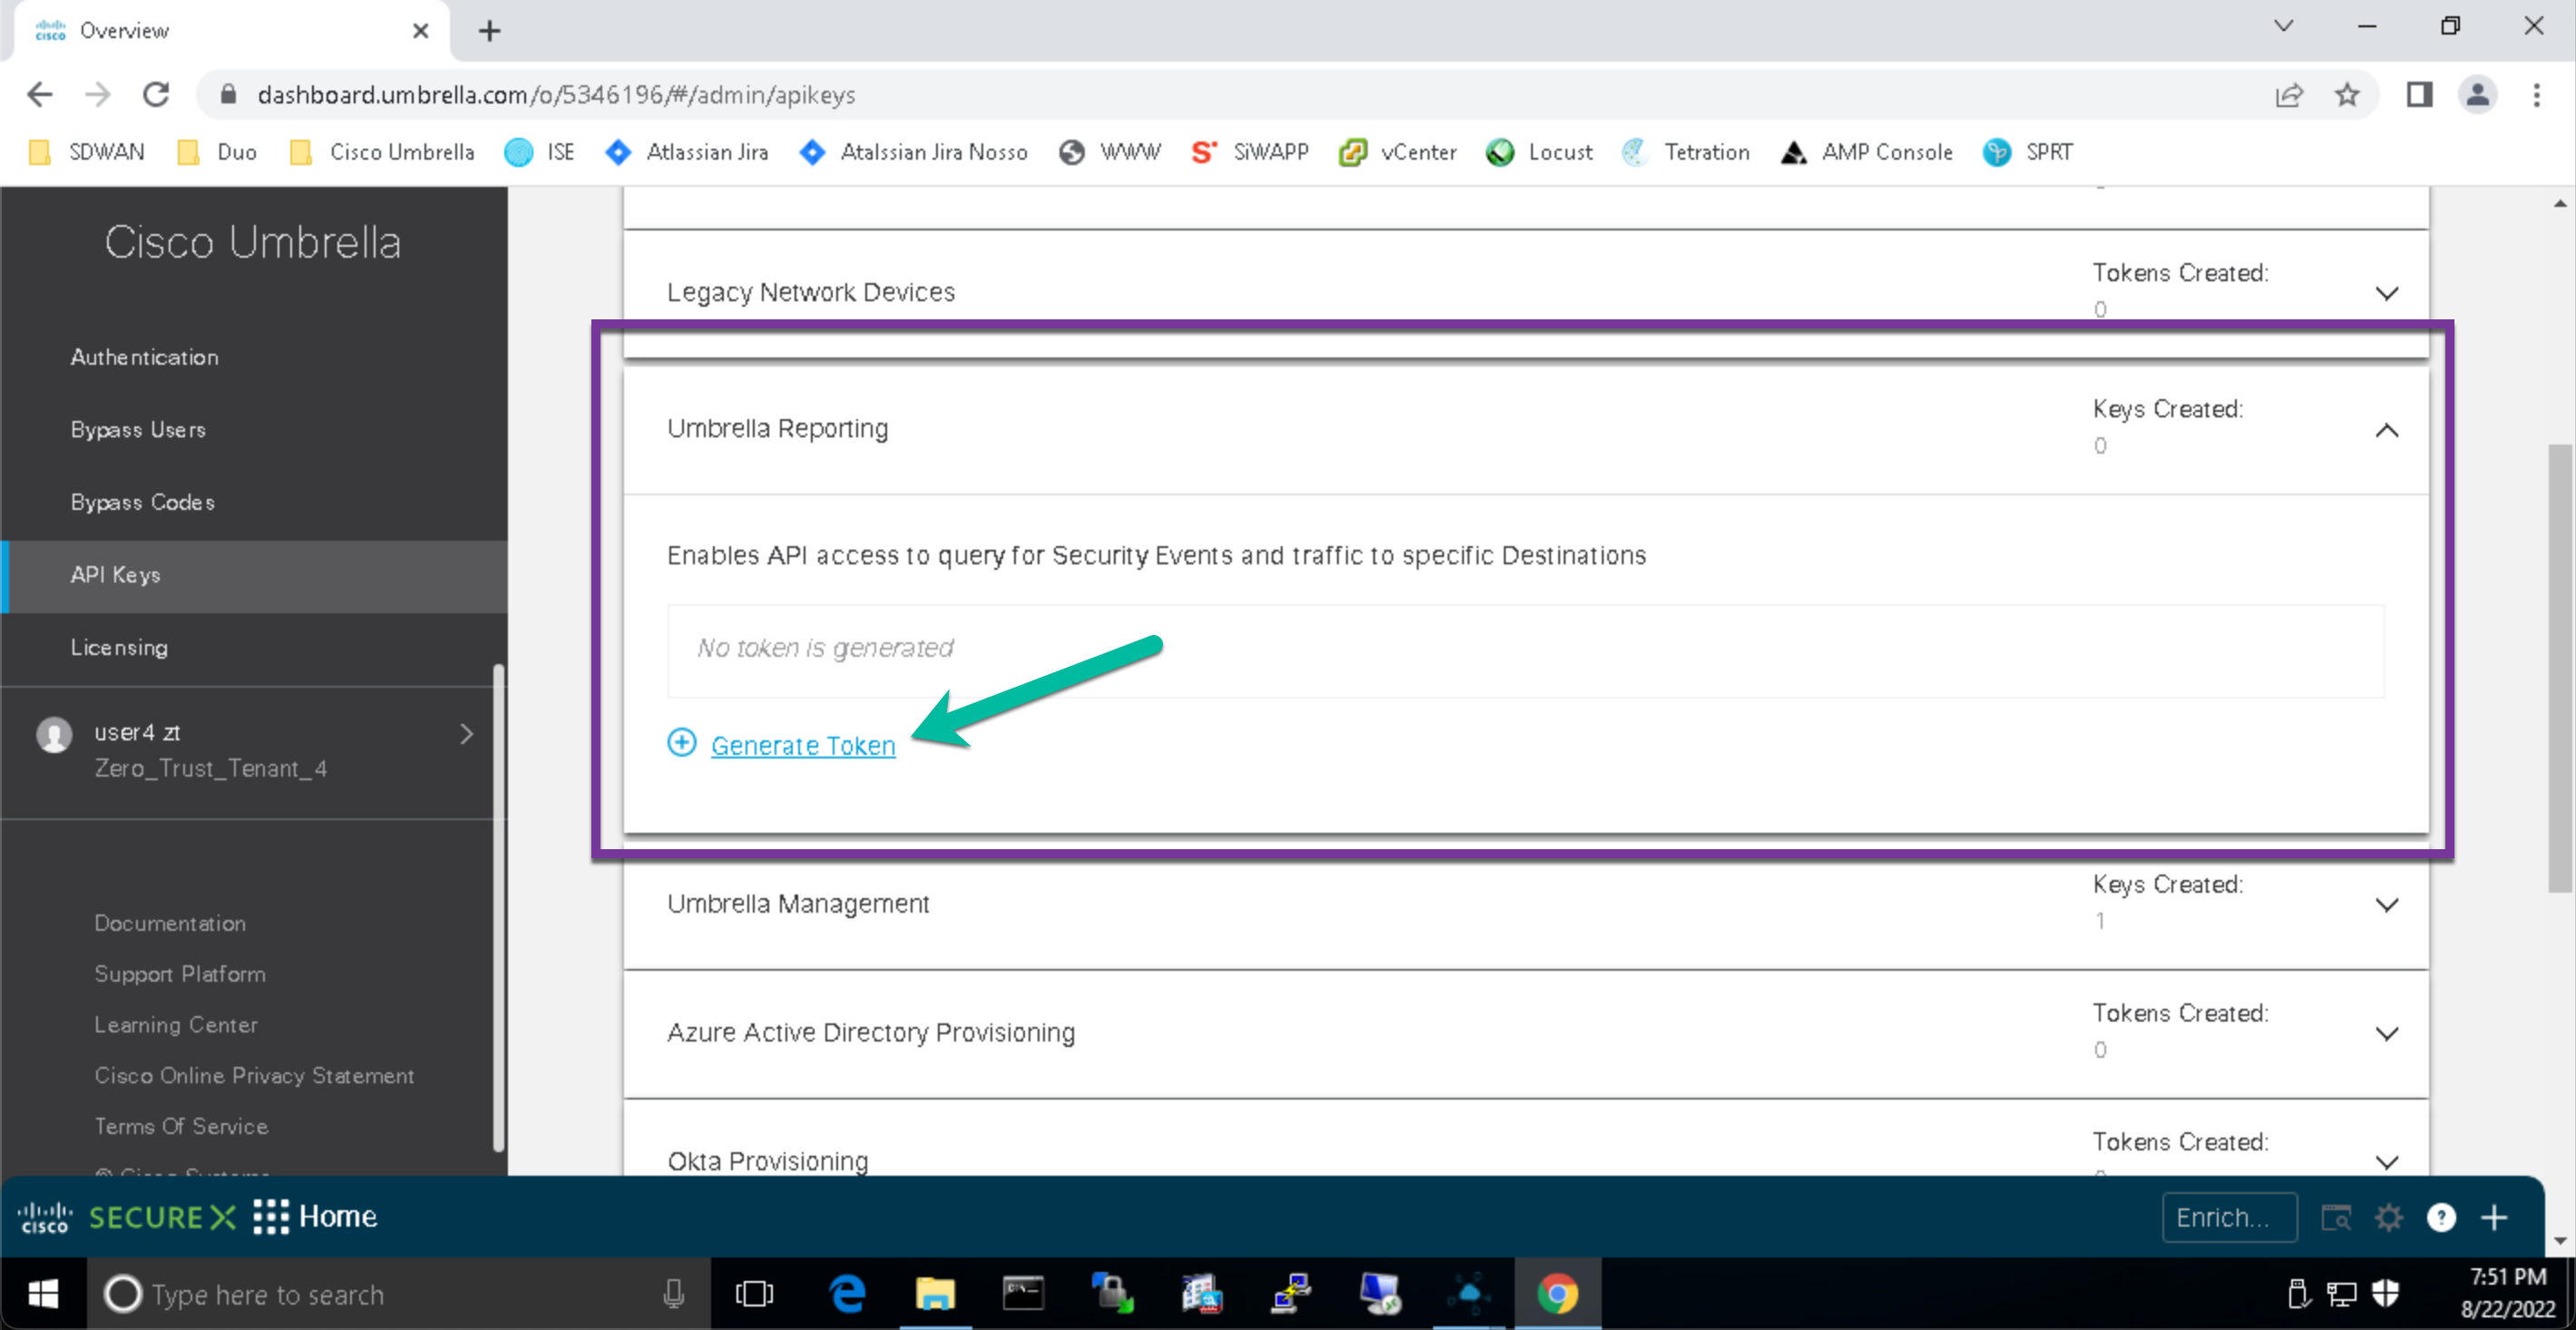Open SecureX settings gear in bottom ribbon
The image size is (2576, 1330).
[2388, 1217]
